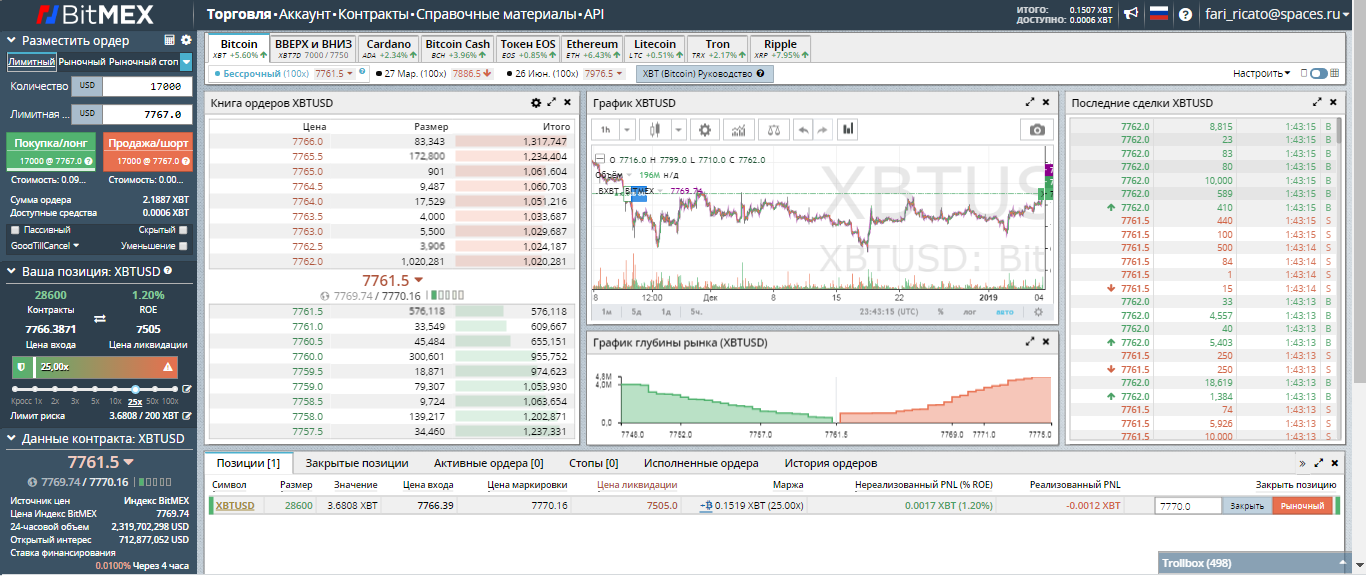Click the bar chart icon in chart toolbar
1366x580 pixels.
click(848, 129)
